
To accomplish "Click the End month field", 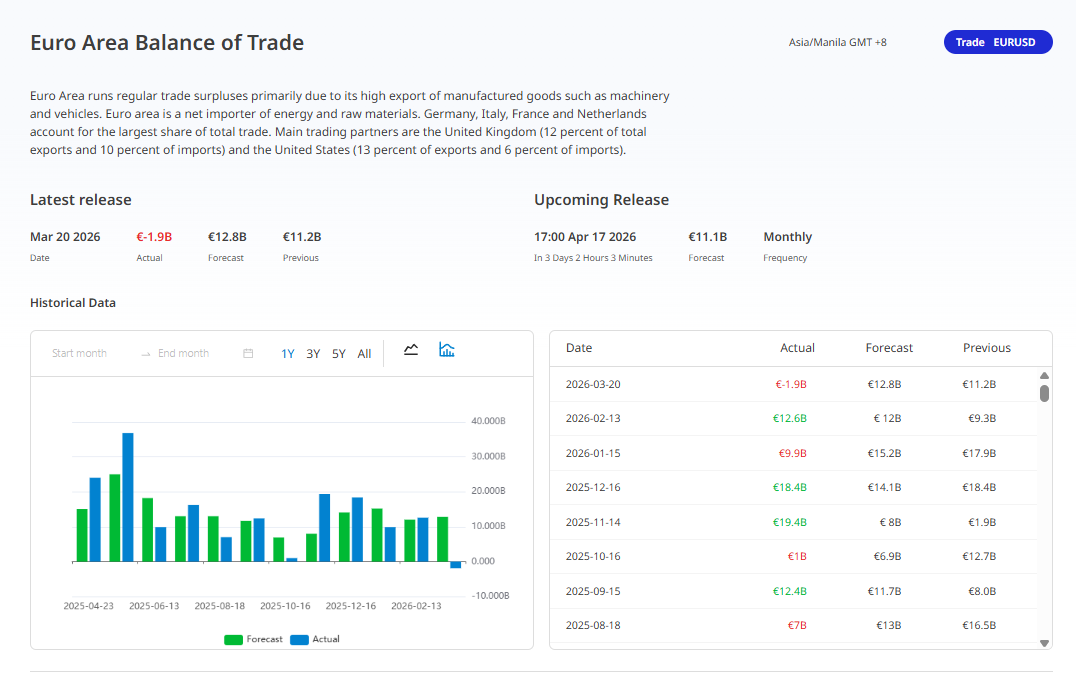I will (184, 353).
